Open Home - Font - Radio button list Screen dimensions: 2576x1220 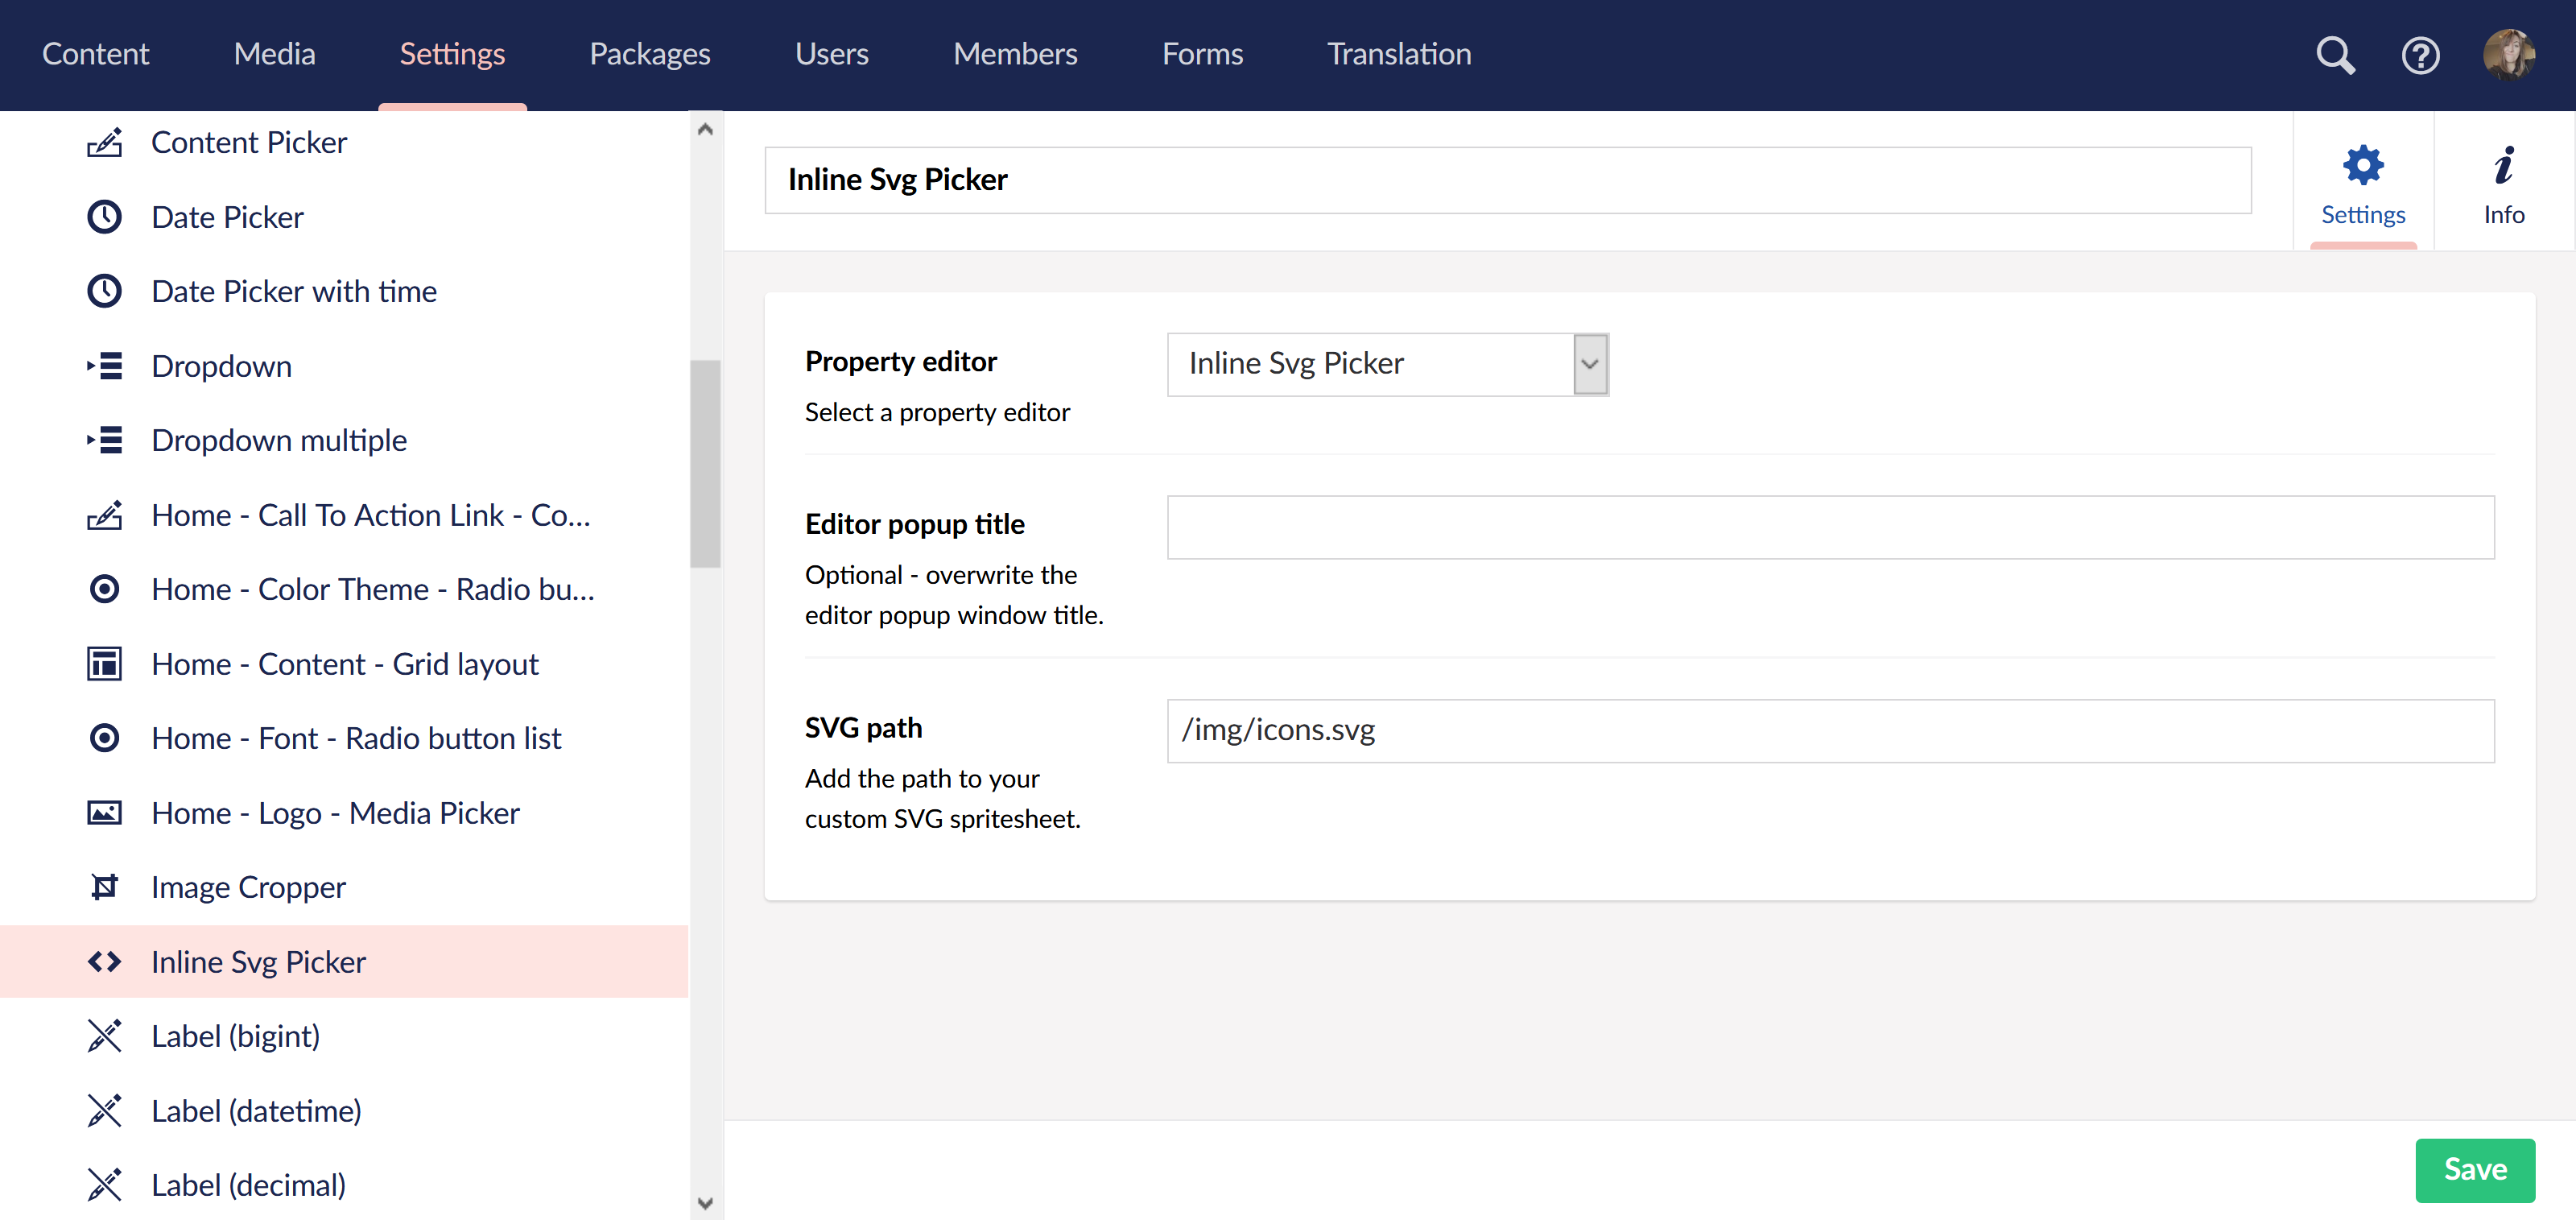(356, 738)
